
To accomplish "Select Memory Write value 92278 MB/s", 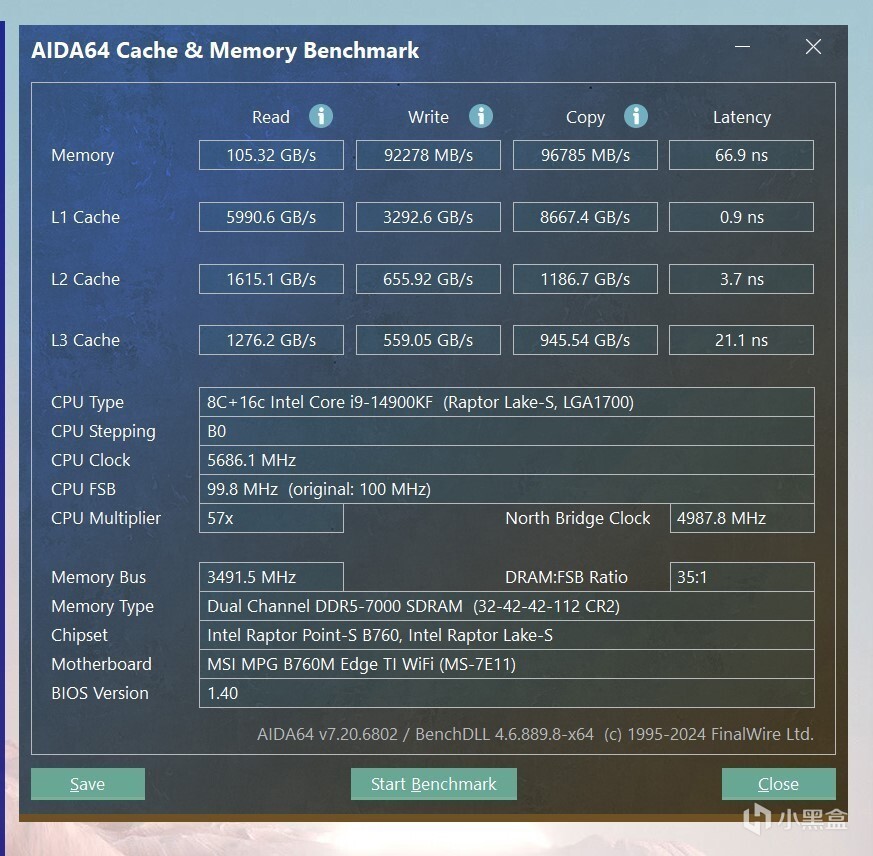I will (428, 155).
